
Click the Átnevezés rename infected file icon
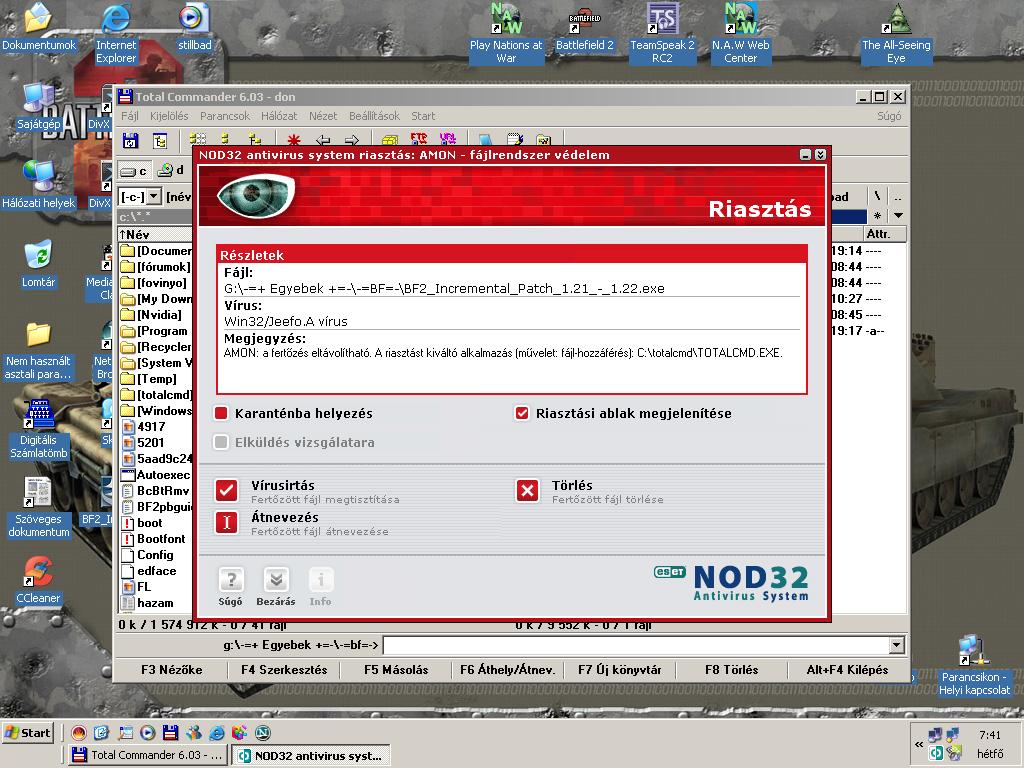tap(227, 522)
